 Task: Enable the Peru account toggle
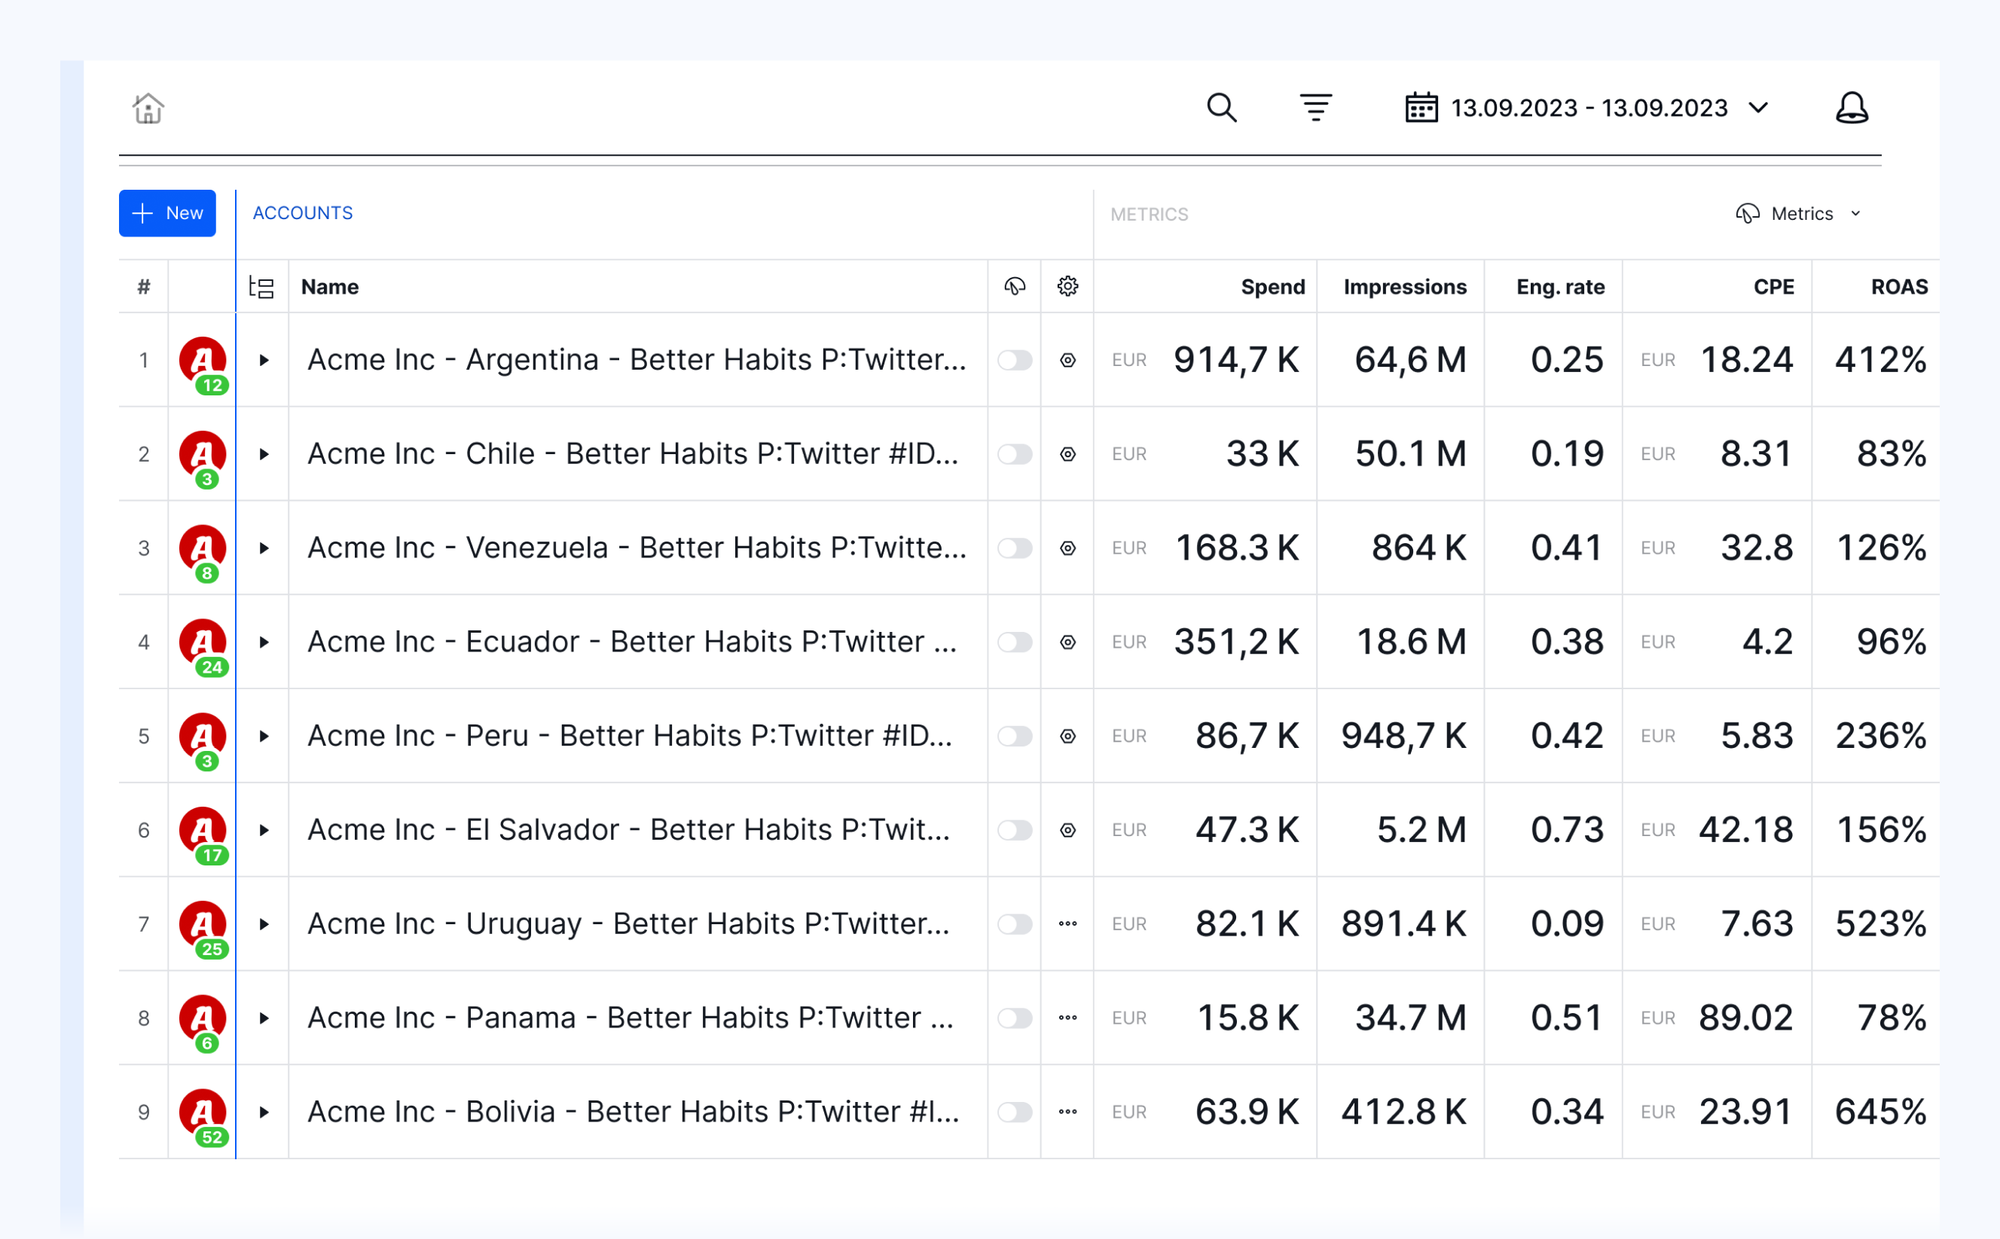tap(1014, 736)
